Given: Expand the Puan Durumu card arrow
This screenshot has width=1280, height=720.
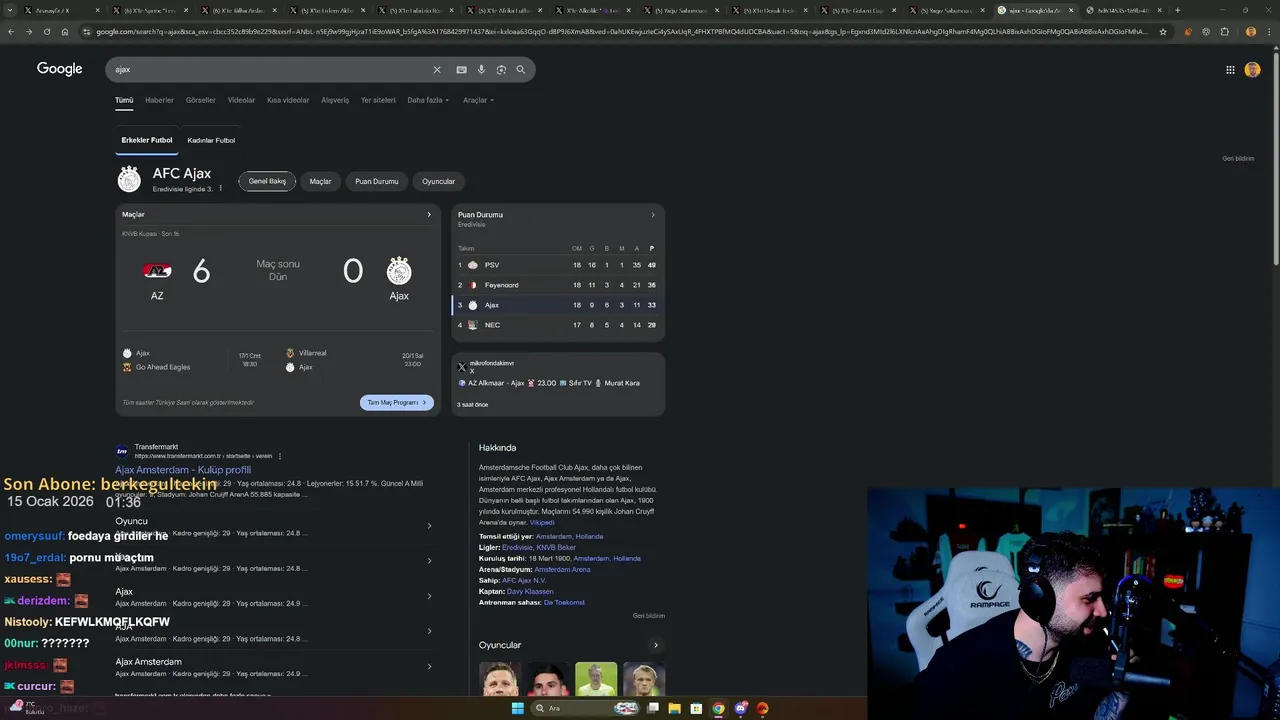Looking at the screenshot, I should click(653, 214).
